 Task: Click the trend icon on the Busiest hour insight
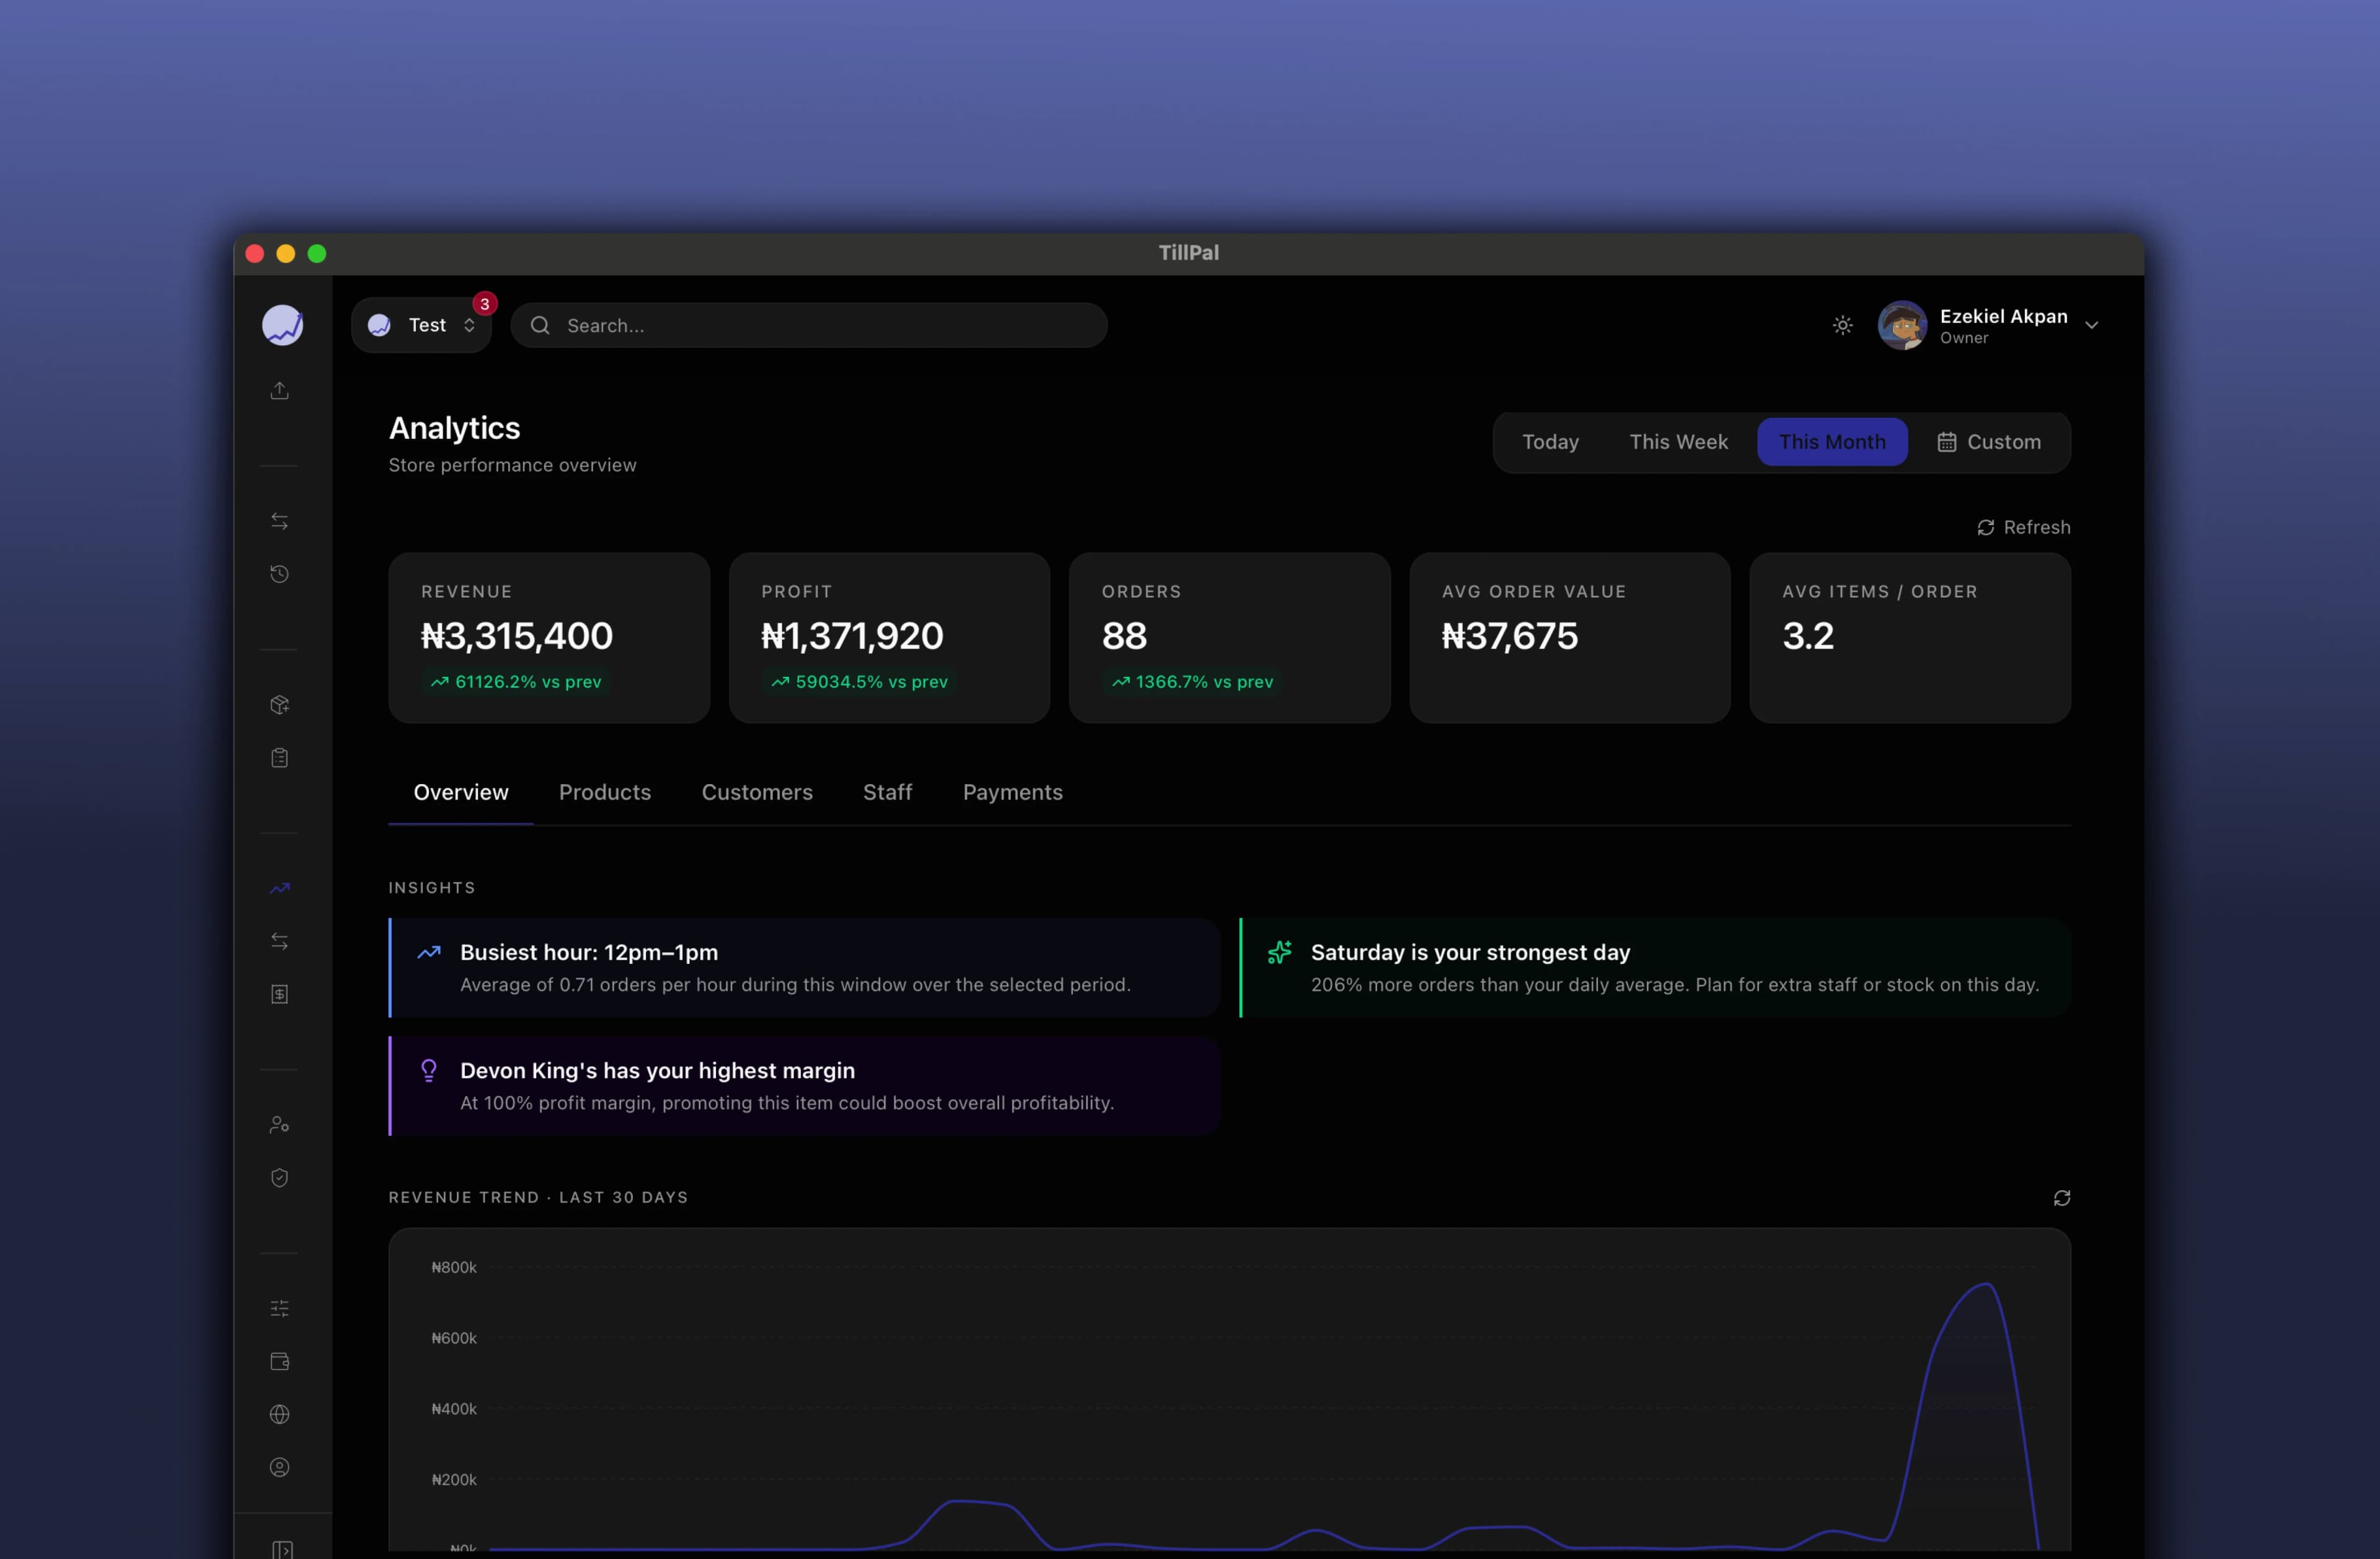point(429,952)
